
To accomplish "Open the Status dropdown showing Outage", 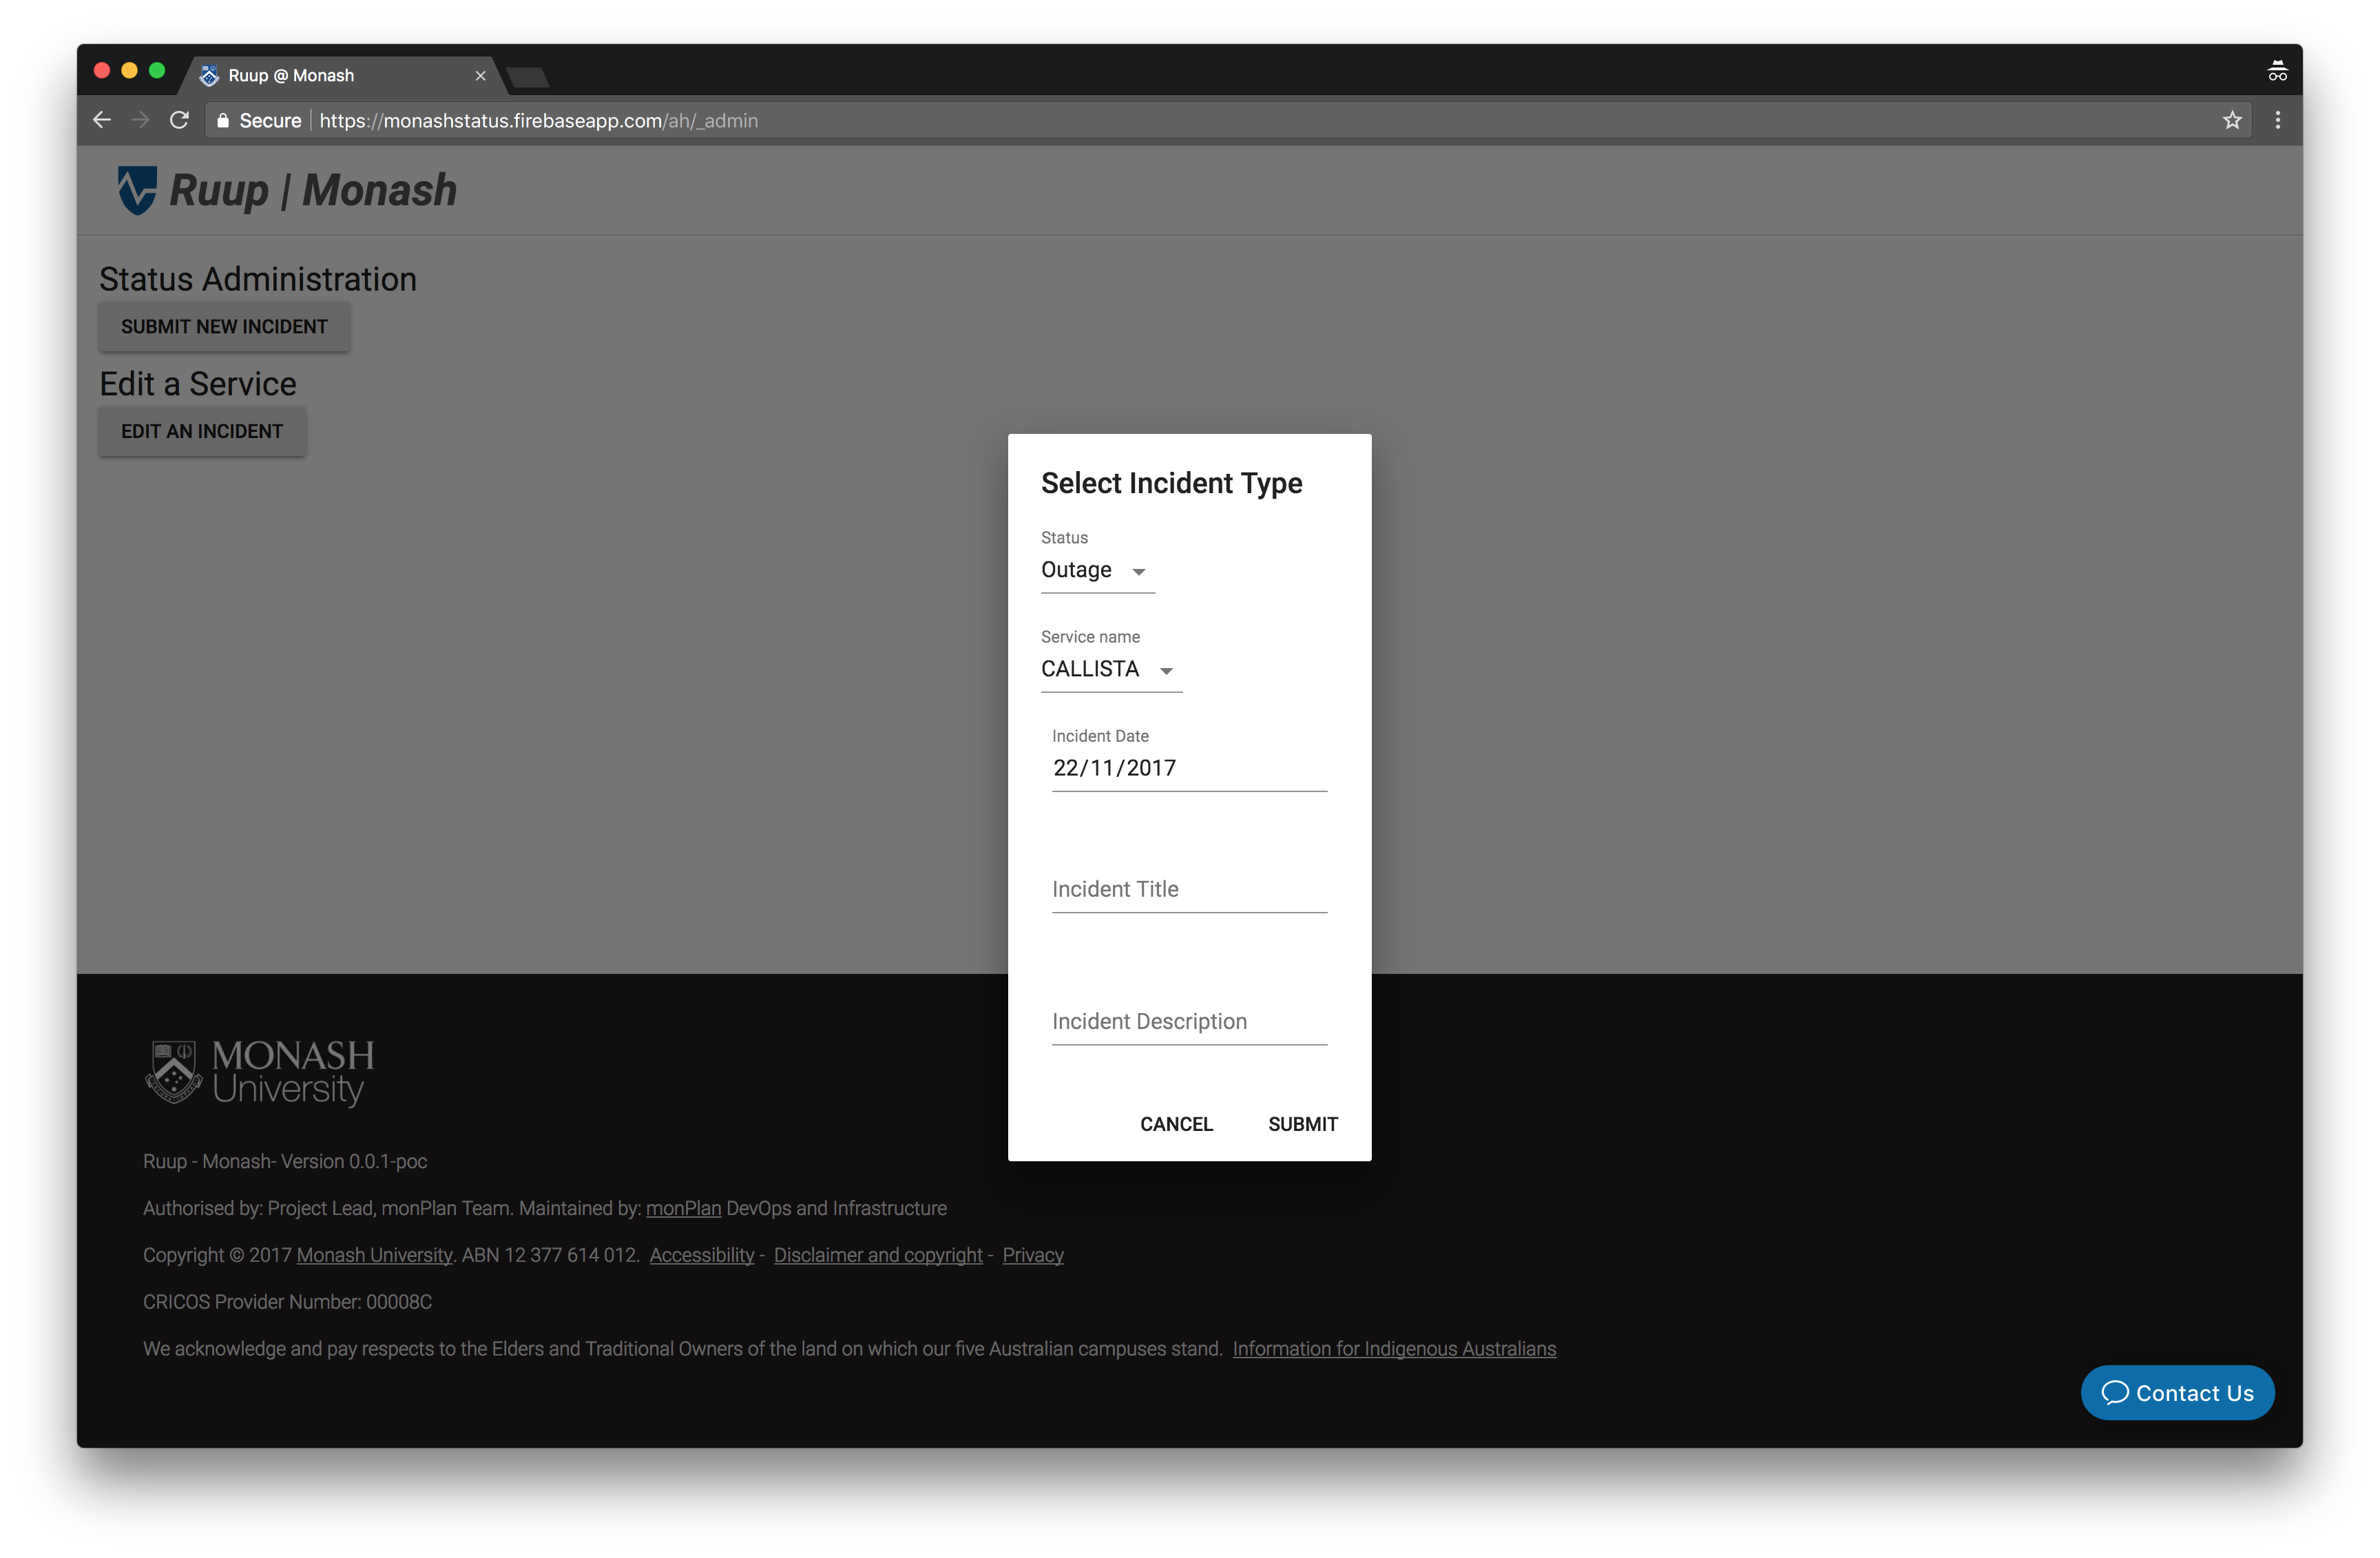I will tap(1096, 570).
